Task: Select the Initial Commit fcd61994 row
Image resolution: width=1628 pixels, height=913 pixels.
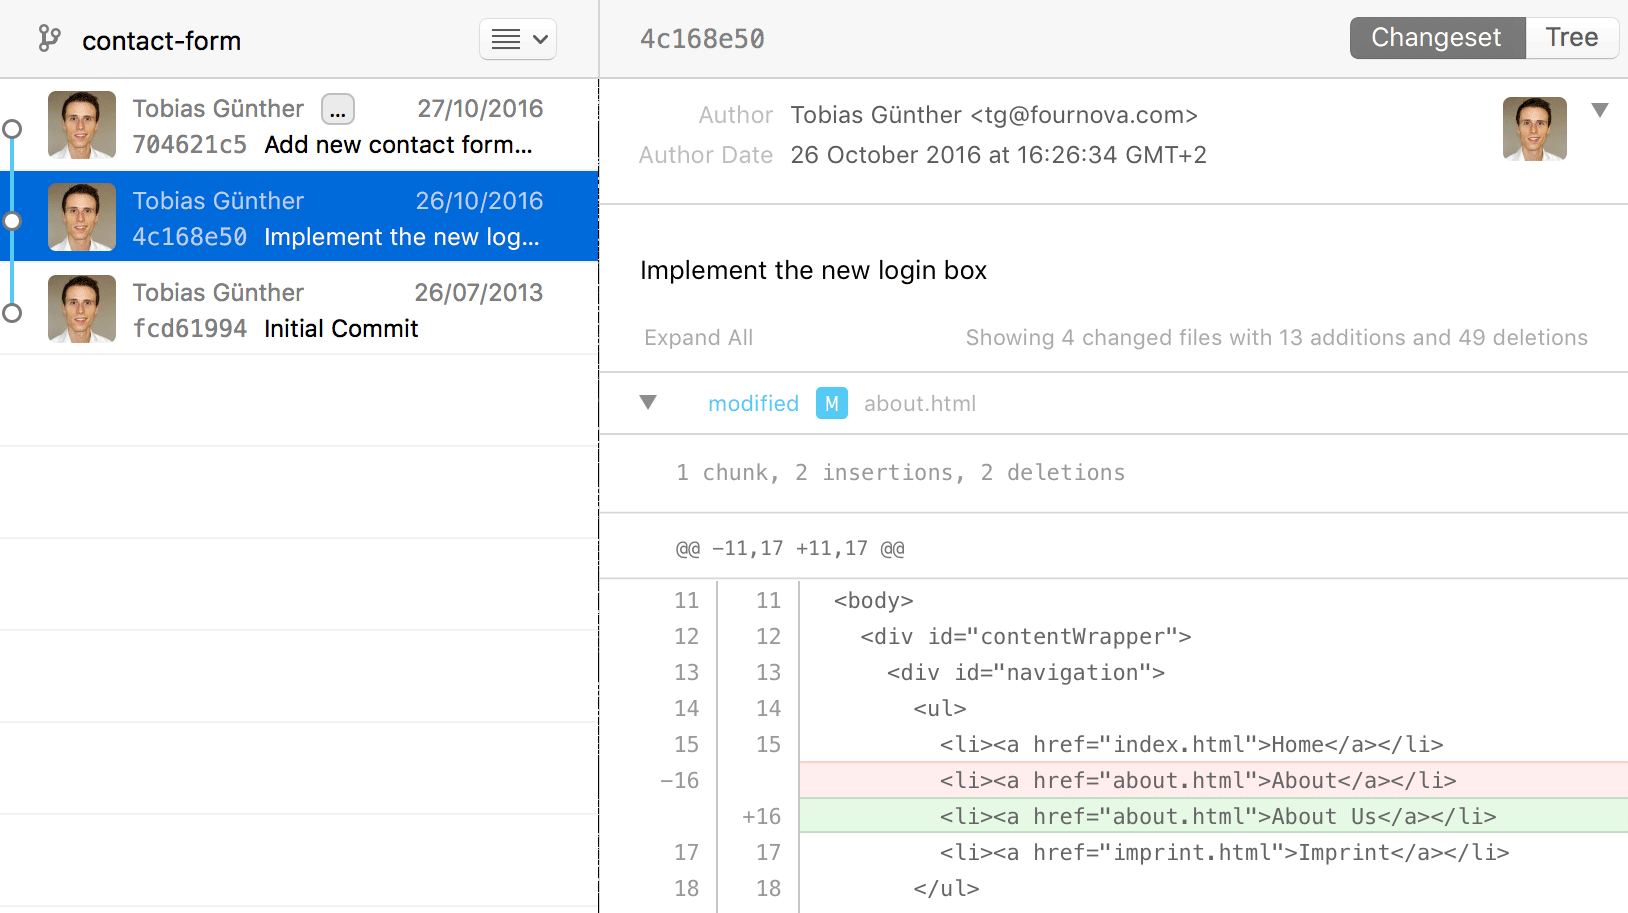Action: click(300, 309)
